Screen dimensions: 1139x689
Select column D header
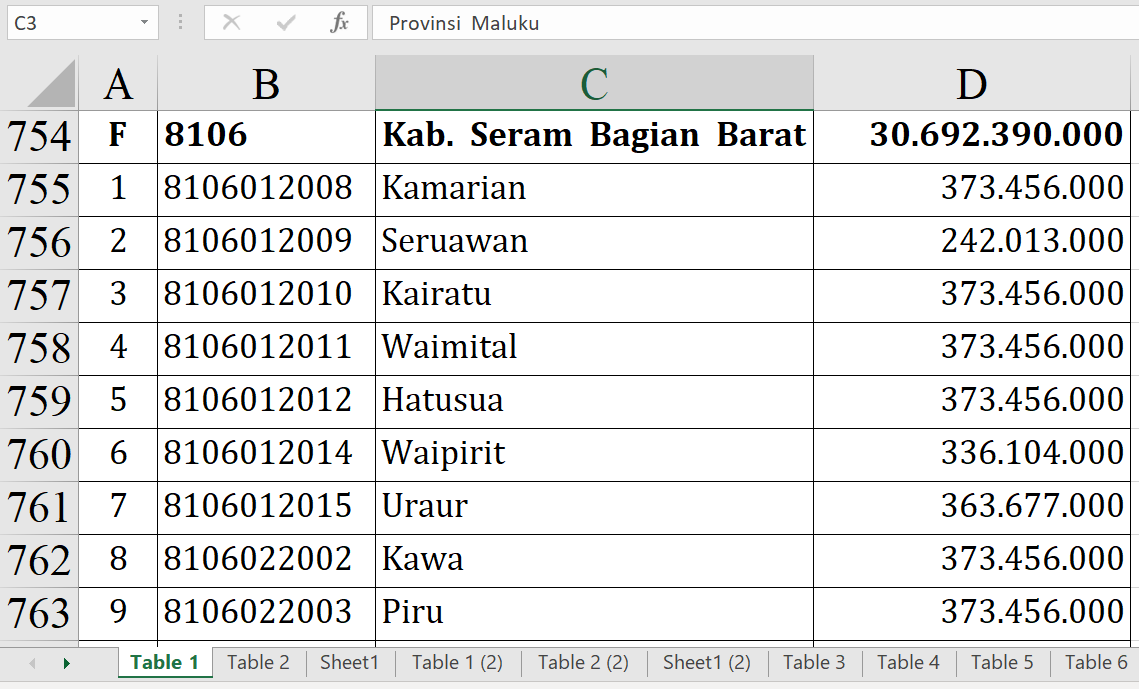971,85
